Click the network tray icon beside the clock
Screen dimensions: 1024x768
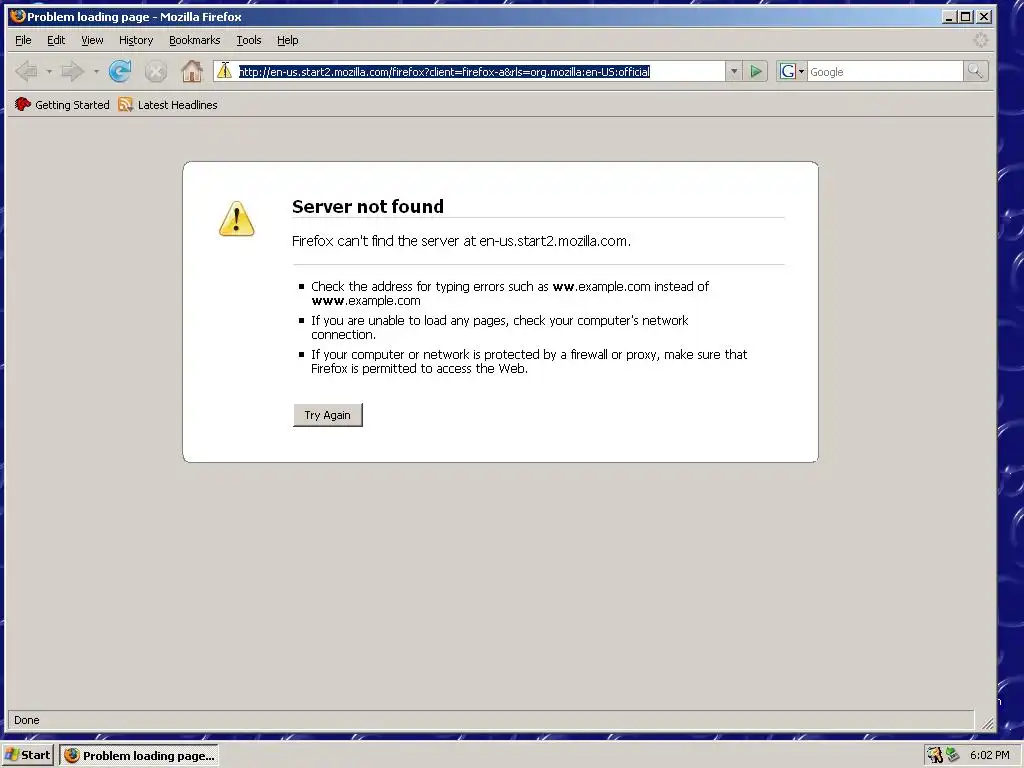click(952, 755)
